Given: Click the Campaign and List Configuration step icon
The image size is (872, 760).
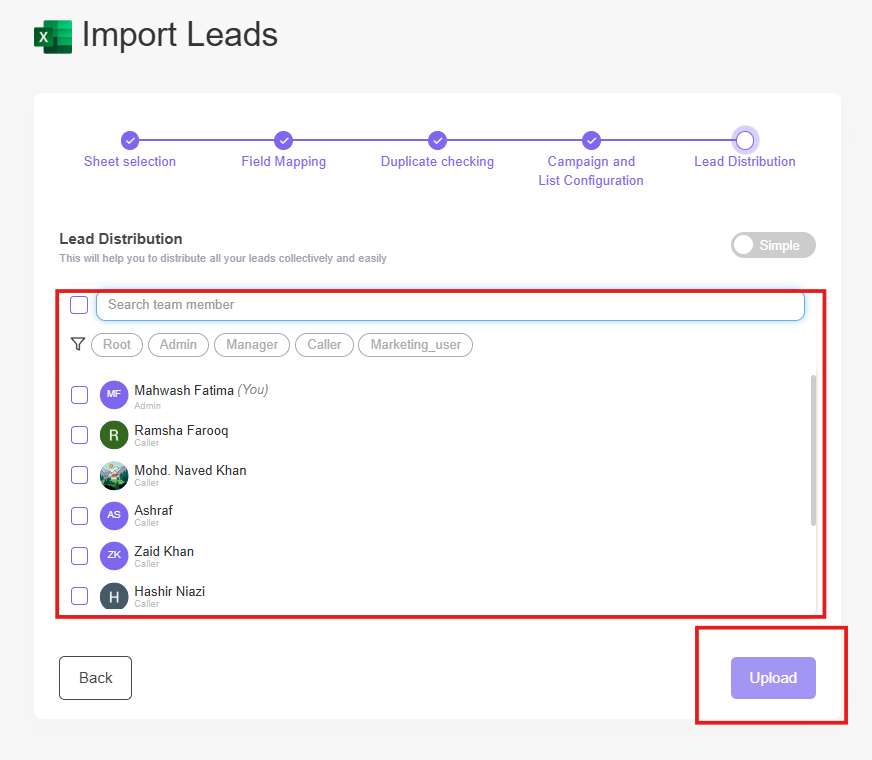Looking at the screenshot, I should (x=591, y=141).
